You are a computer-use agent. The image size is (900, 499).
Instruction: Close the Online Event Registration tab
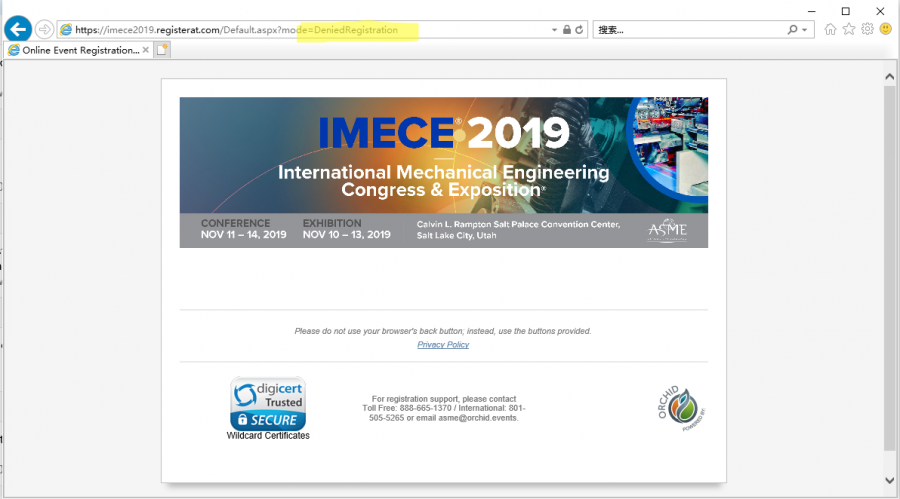pyautogui.click(x=146, y=50)
